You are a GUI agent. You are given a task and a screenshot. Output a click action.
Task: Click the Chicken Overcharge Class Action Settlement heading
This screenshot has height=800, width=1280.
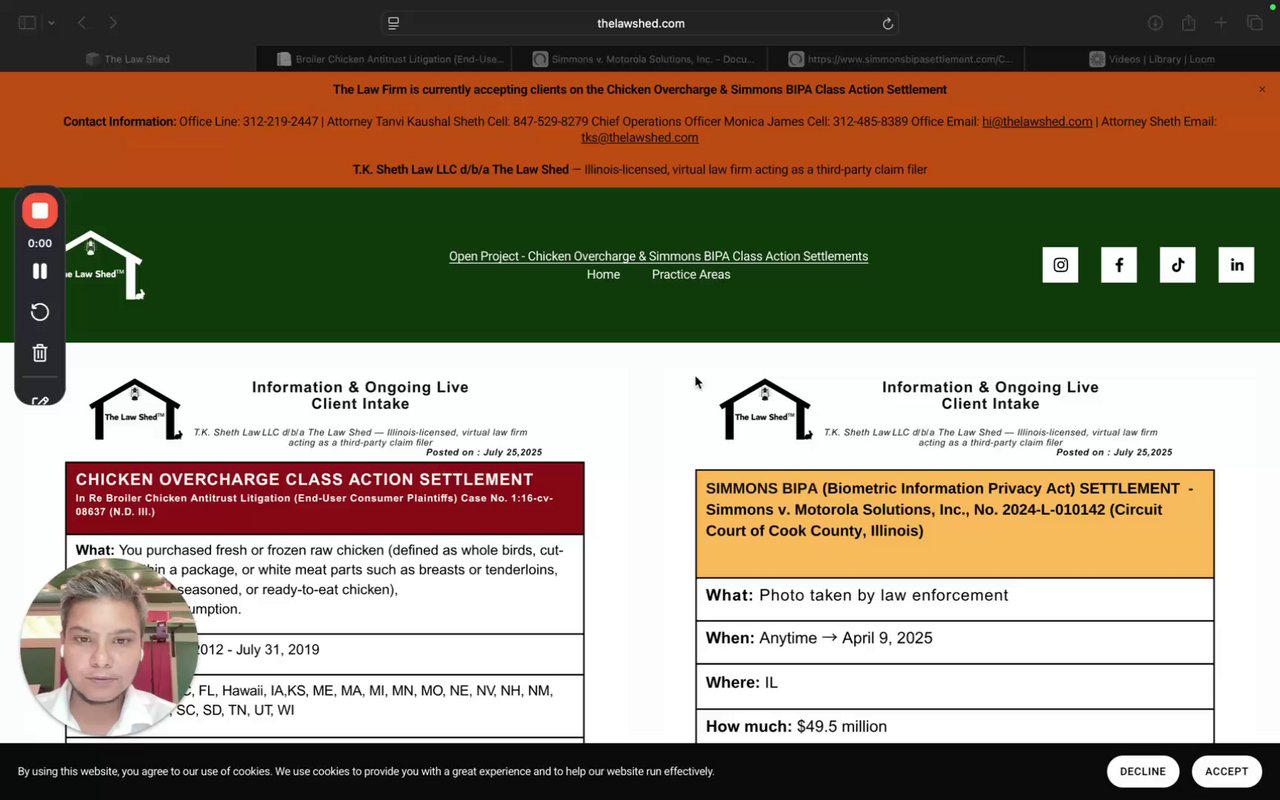304,479
